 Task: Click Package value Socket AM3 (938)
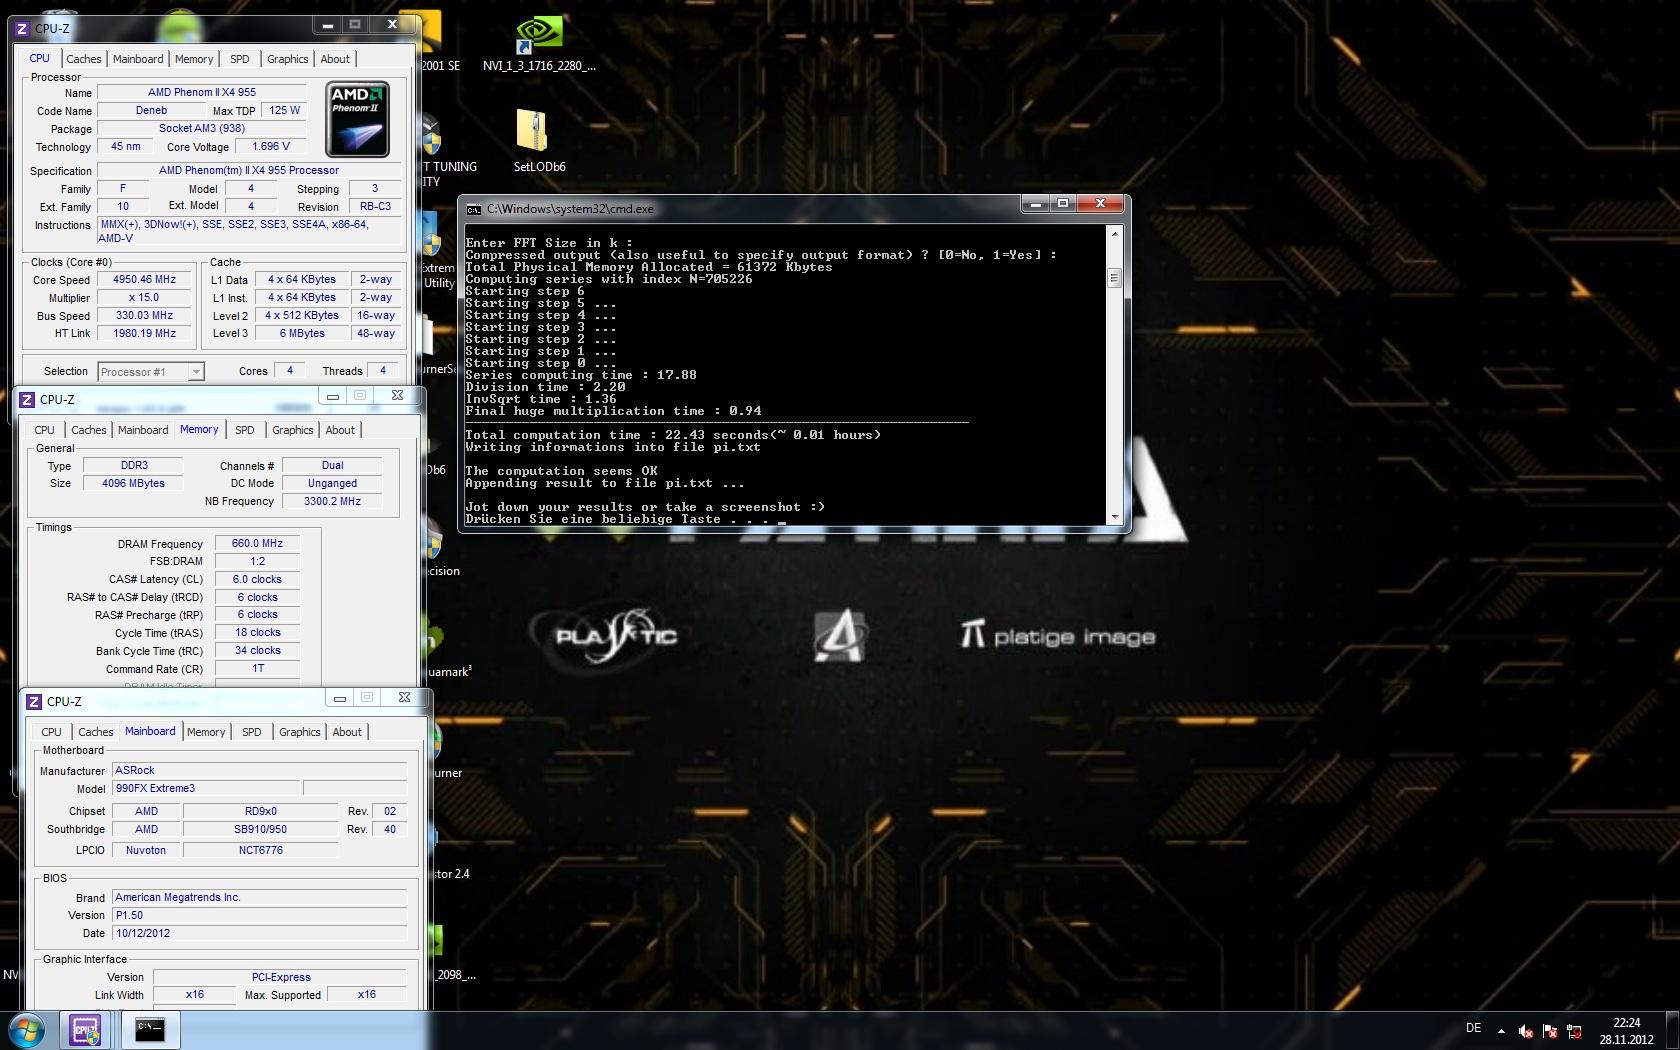[x=201, y=129]
